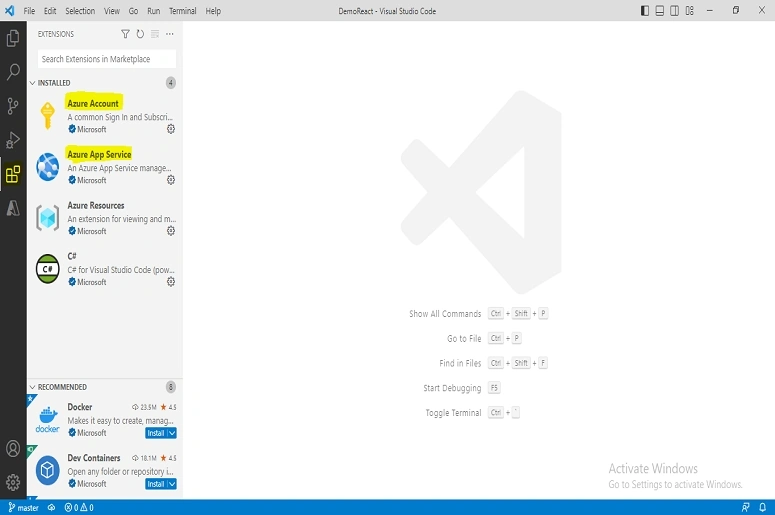This screenshot has height=515, width=775.
Task: Open the Run and Debug view
Action: tap(13, 140)
